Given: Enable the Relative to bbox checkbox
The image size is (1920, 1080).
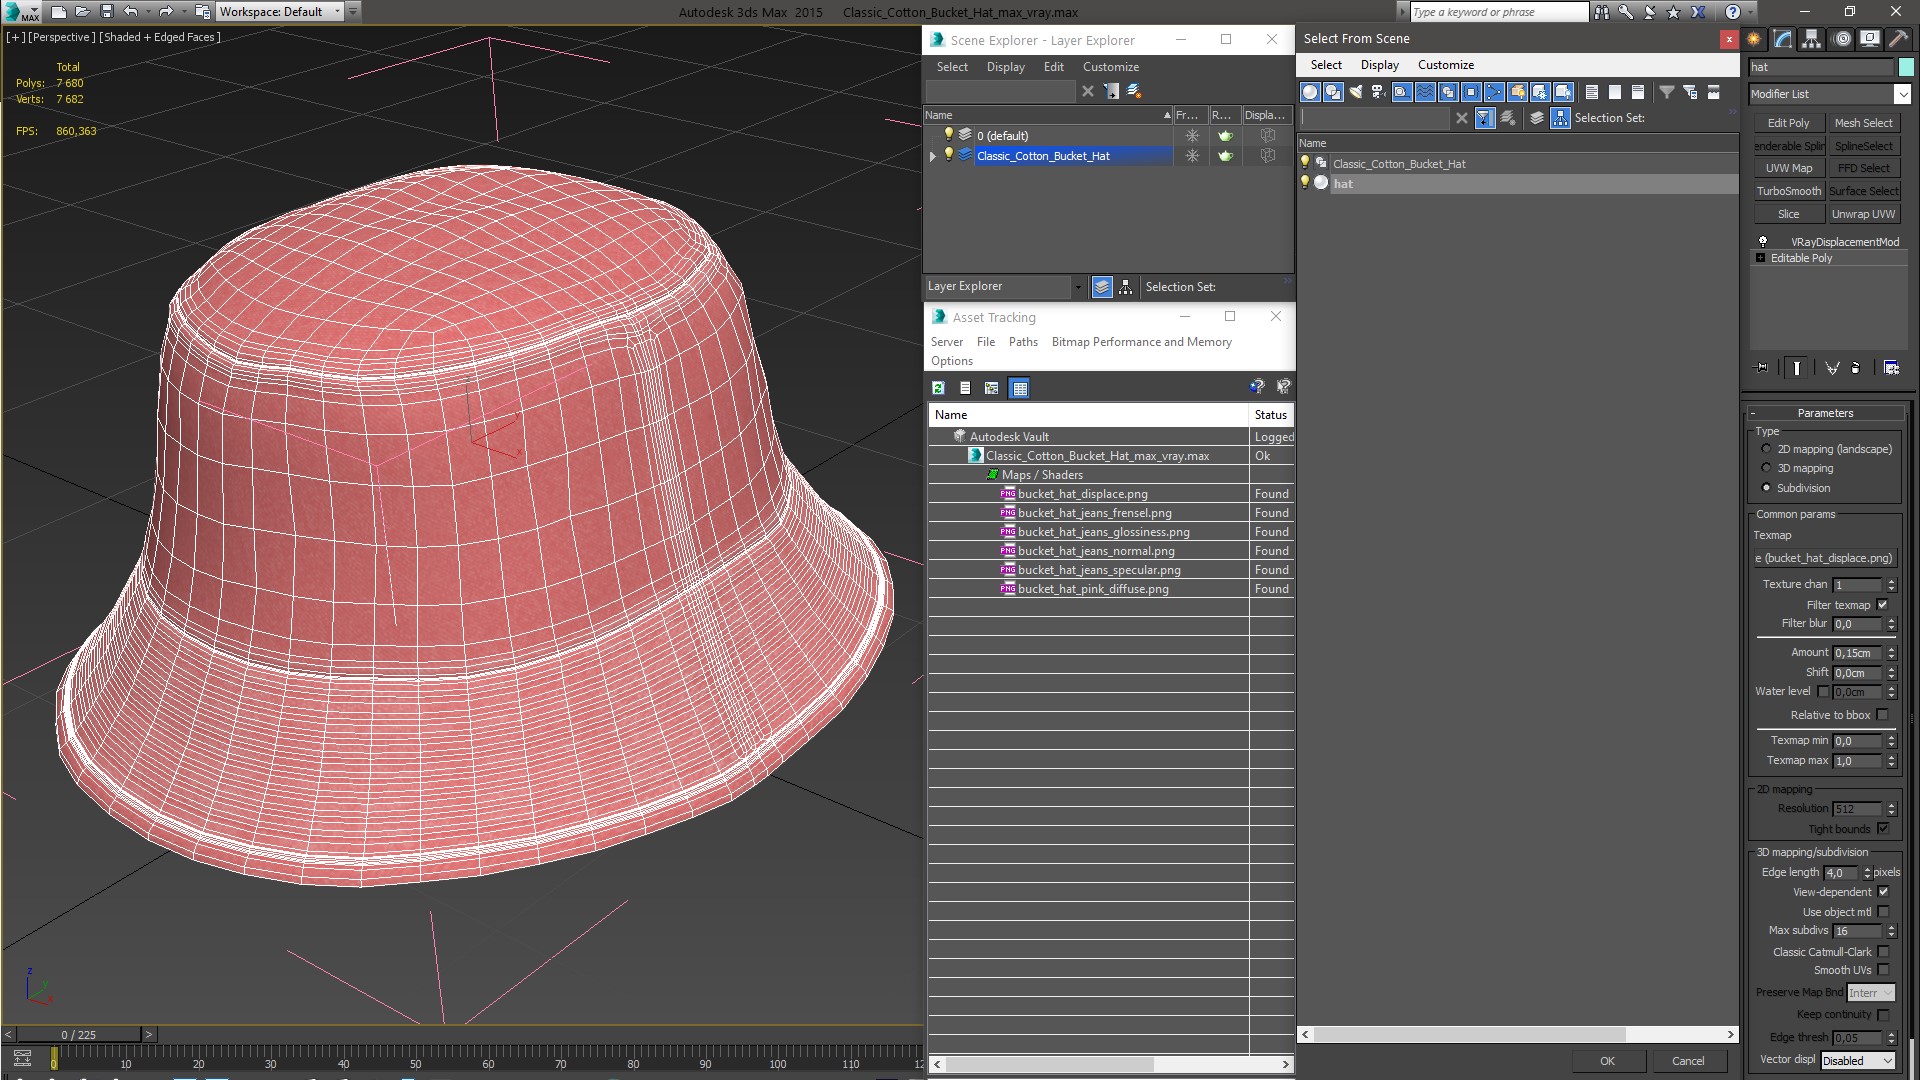Looking at the screenshot, I should 1883,715.
